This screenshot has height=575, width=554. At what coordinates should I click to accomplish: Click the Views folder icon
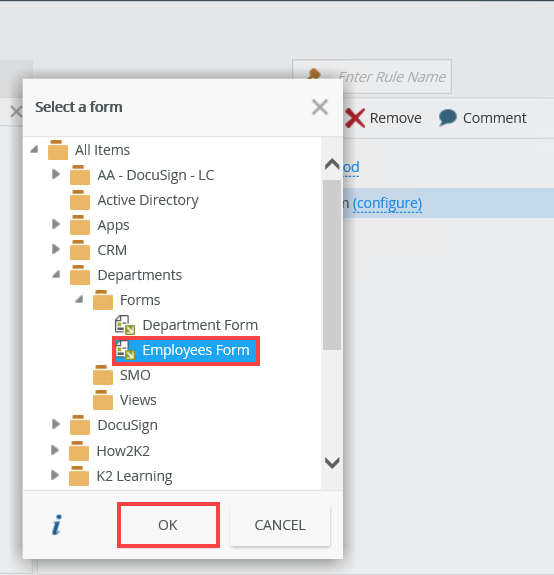tap(103, 400)
